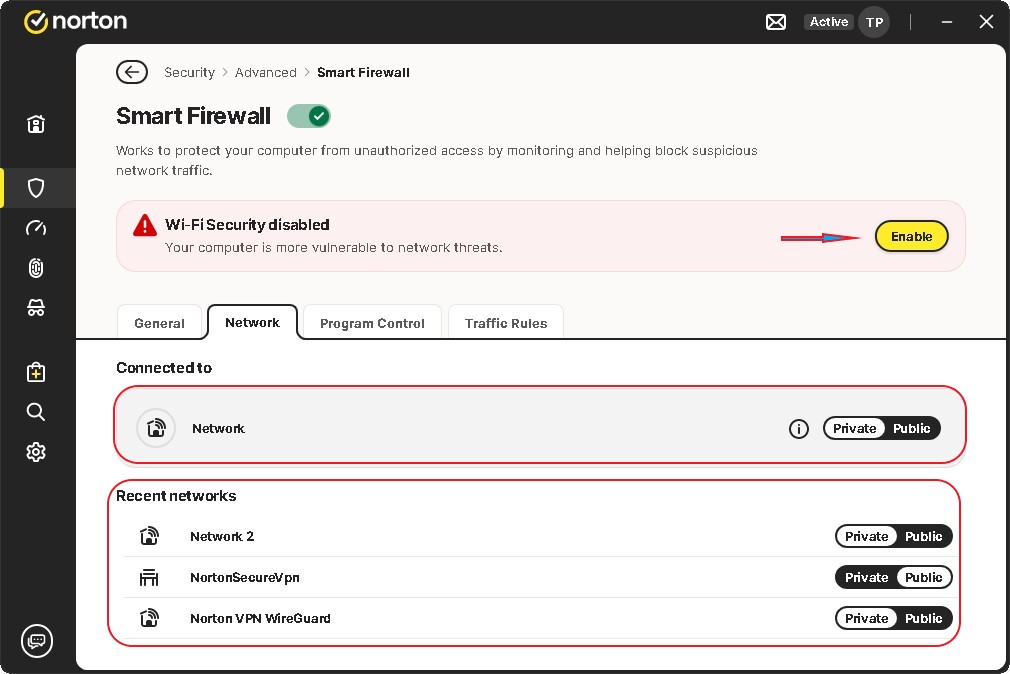
Task: Open the Settings gear in sidebar
Action: click(x=36, y=452)
